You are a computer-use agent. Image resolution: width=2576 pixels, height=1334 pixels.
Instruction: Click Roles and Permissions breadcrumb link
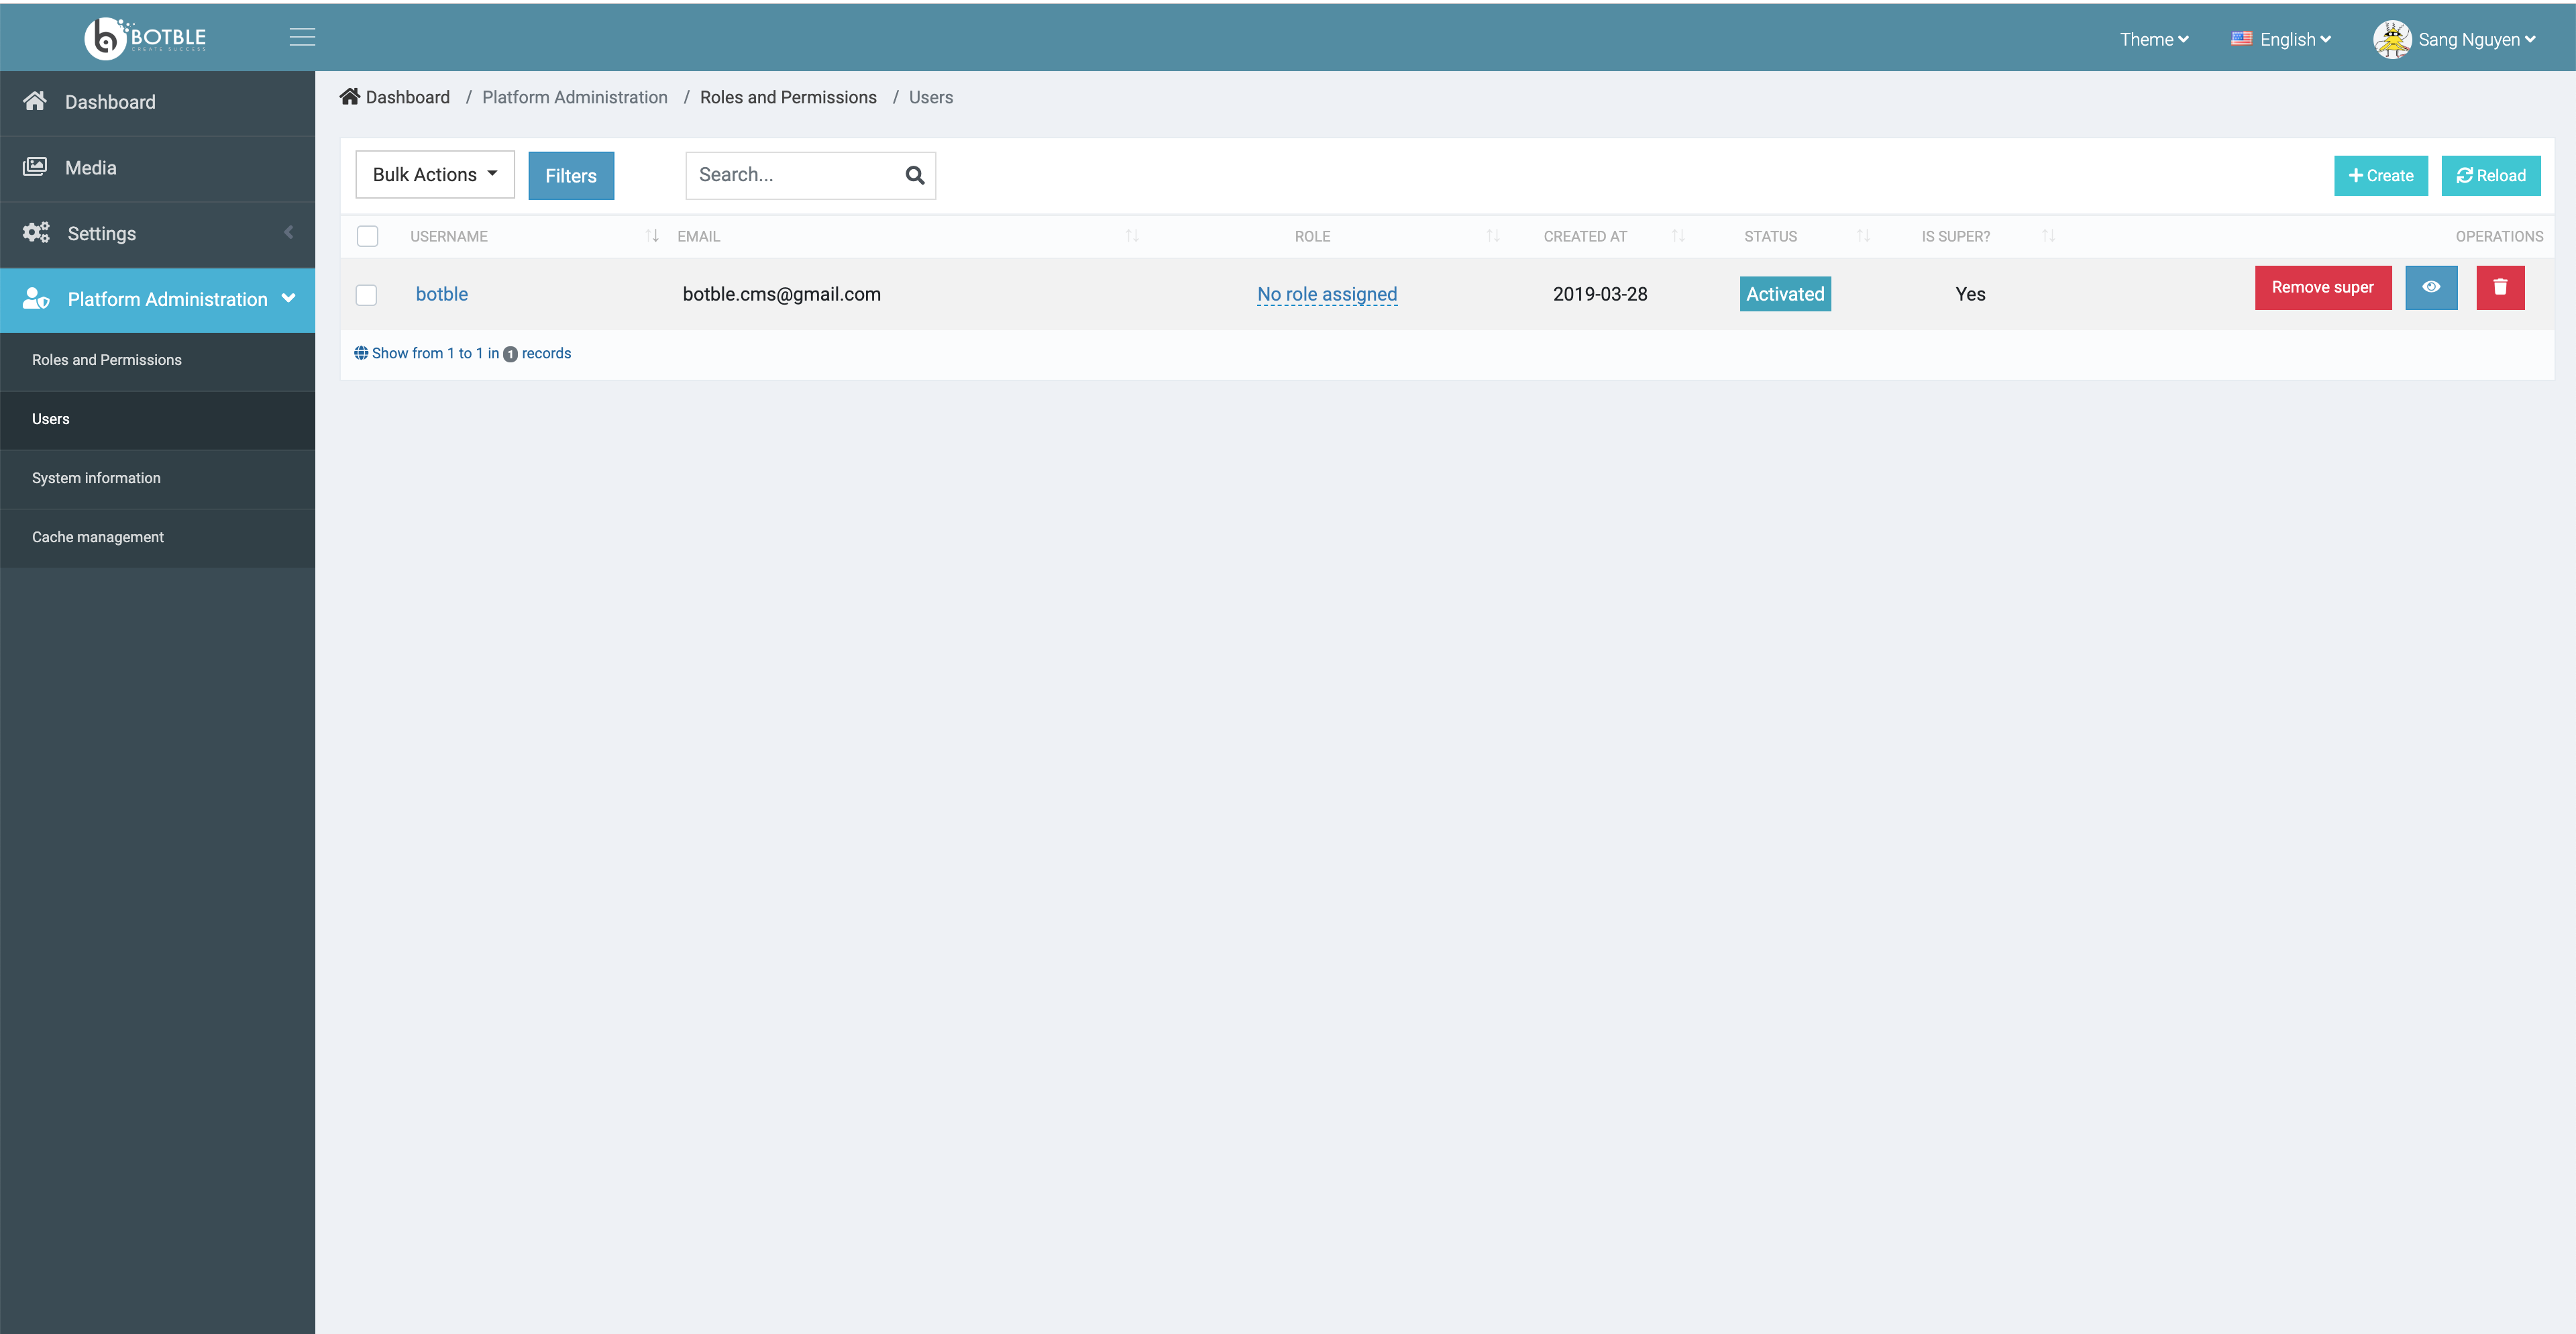[x=788, y=97]
